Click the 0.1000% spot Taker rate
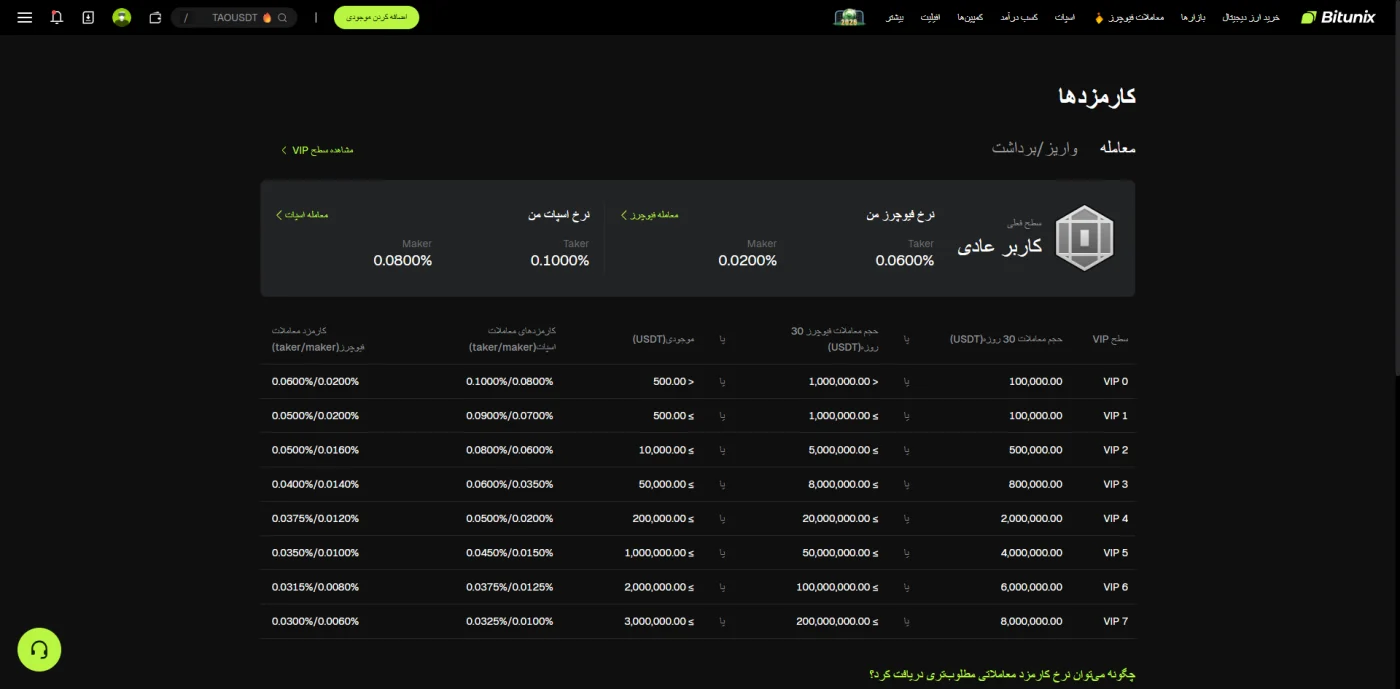Viewport: 1400px width, 689px height. [x=560, y=261]
